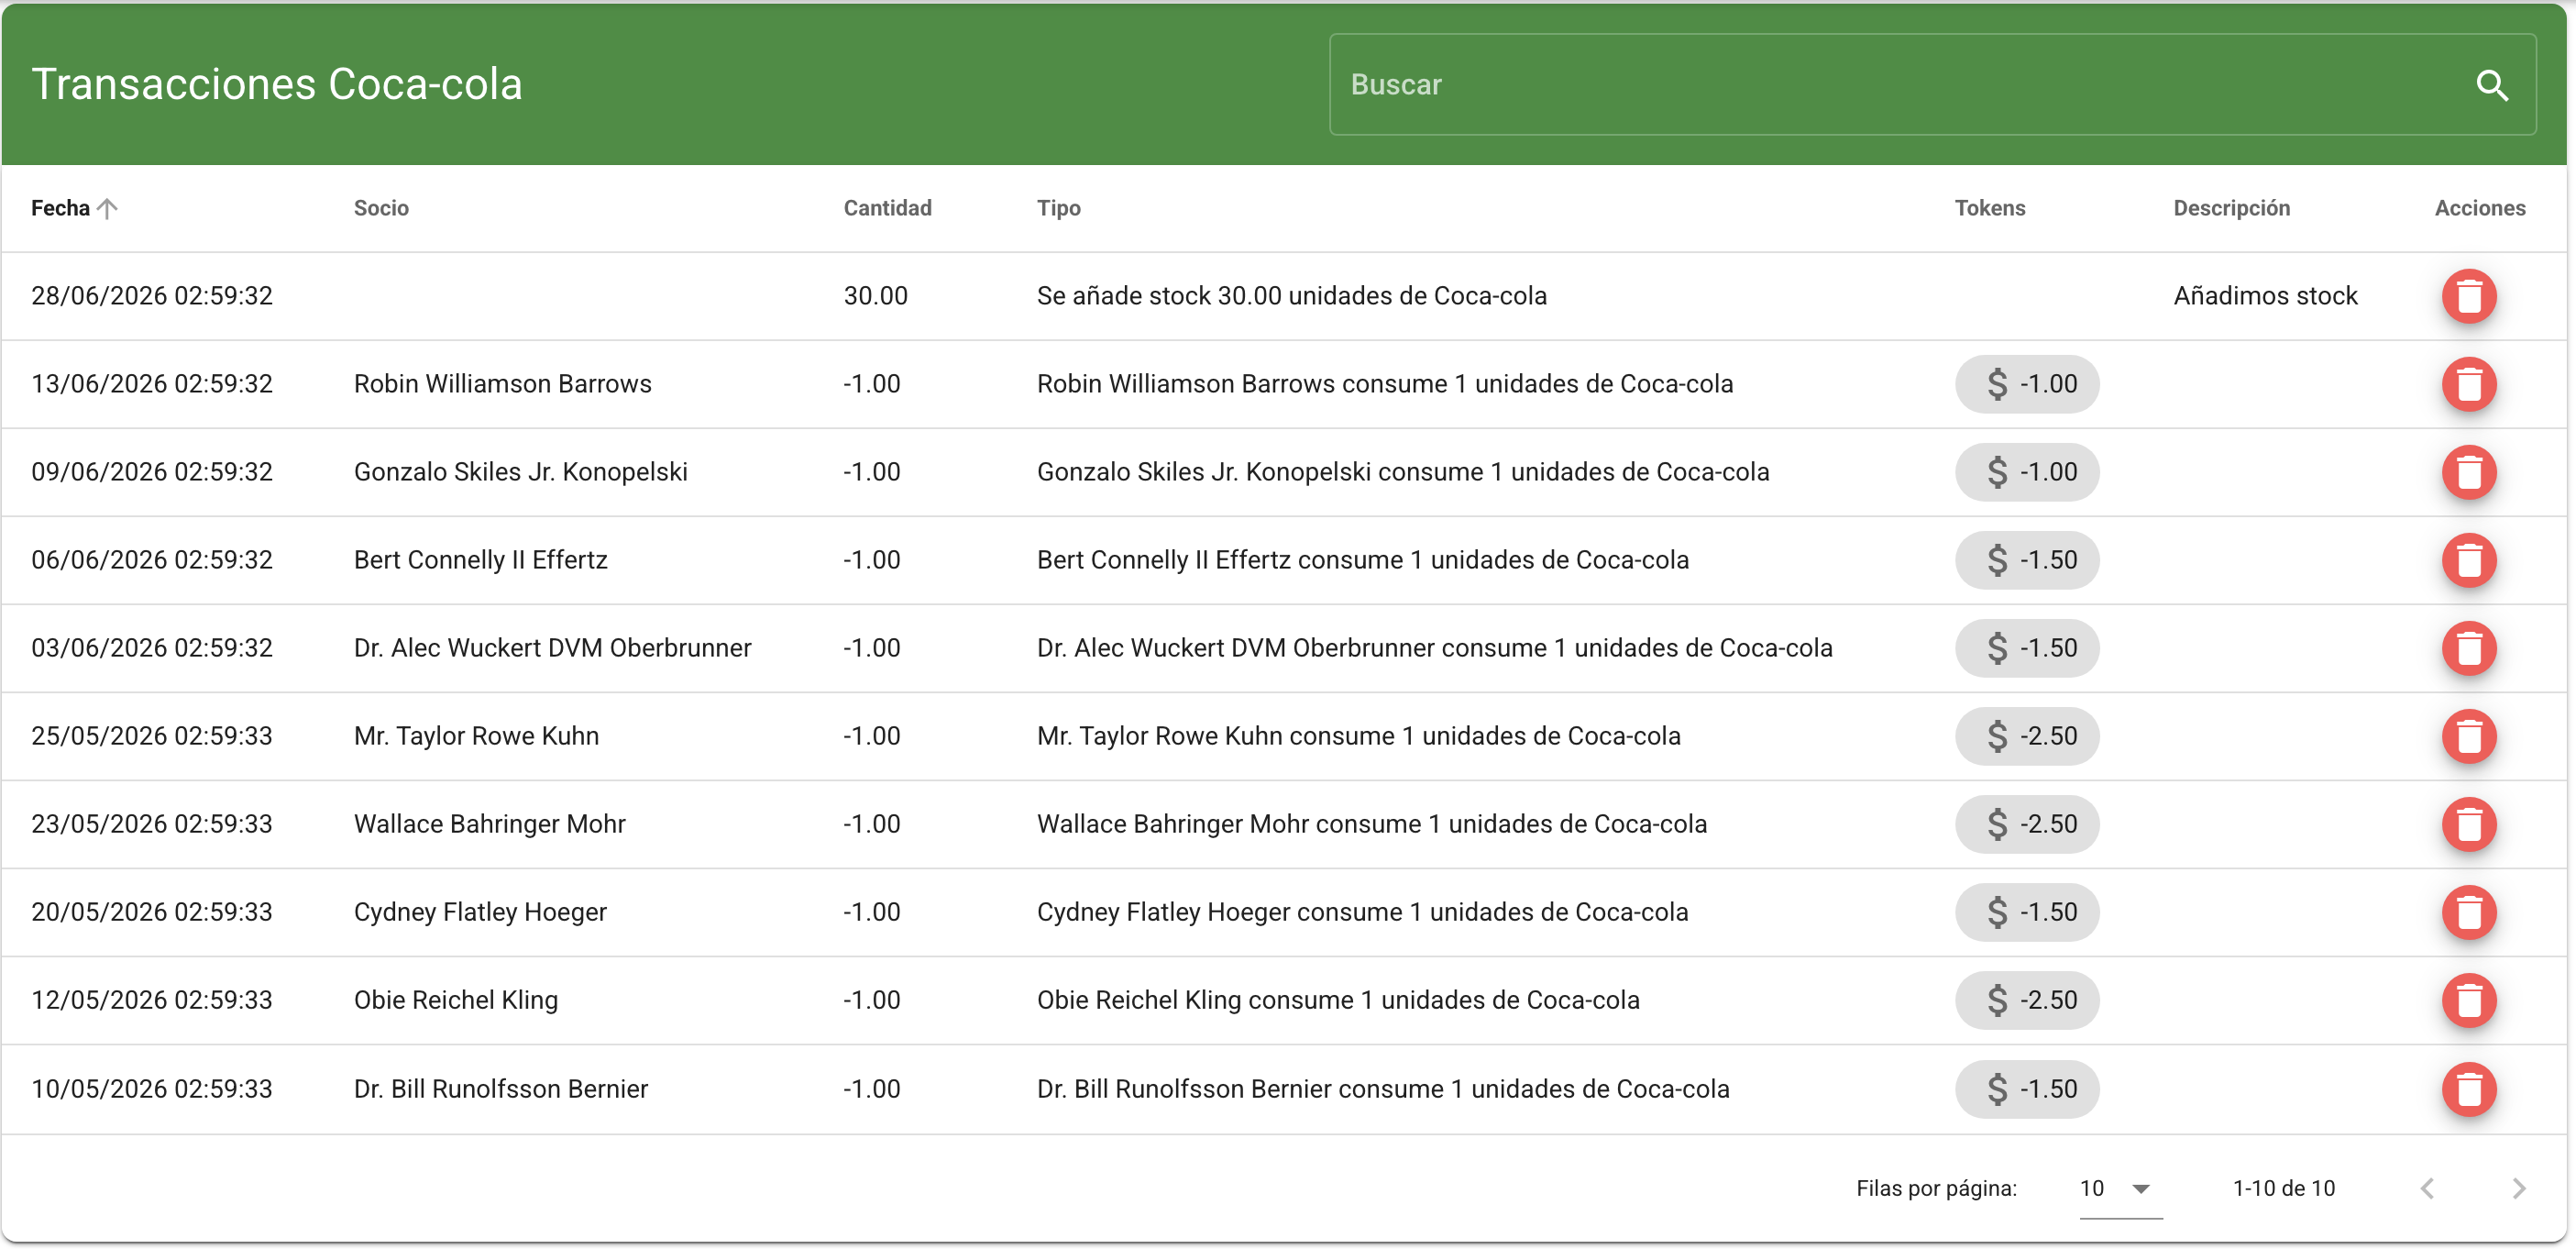Delete Gonzalo Skiles Jr. Konopelski transaction
Image resolution: width=2576 pixels, height=1249 pixels.
pos(2468,472)
